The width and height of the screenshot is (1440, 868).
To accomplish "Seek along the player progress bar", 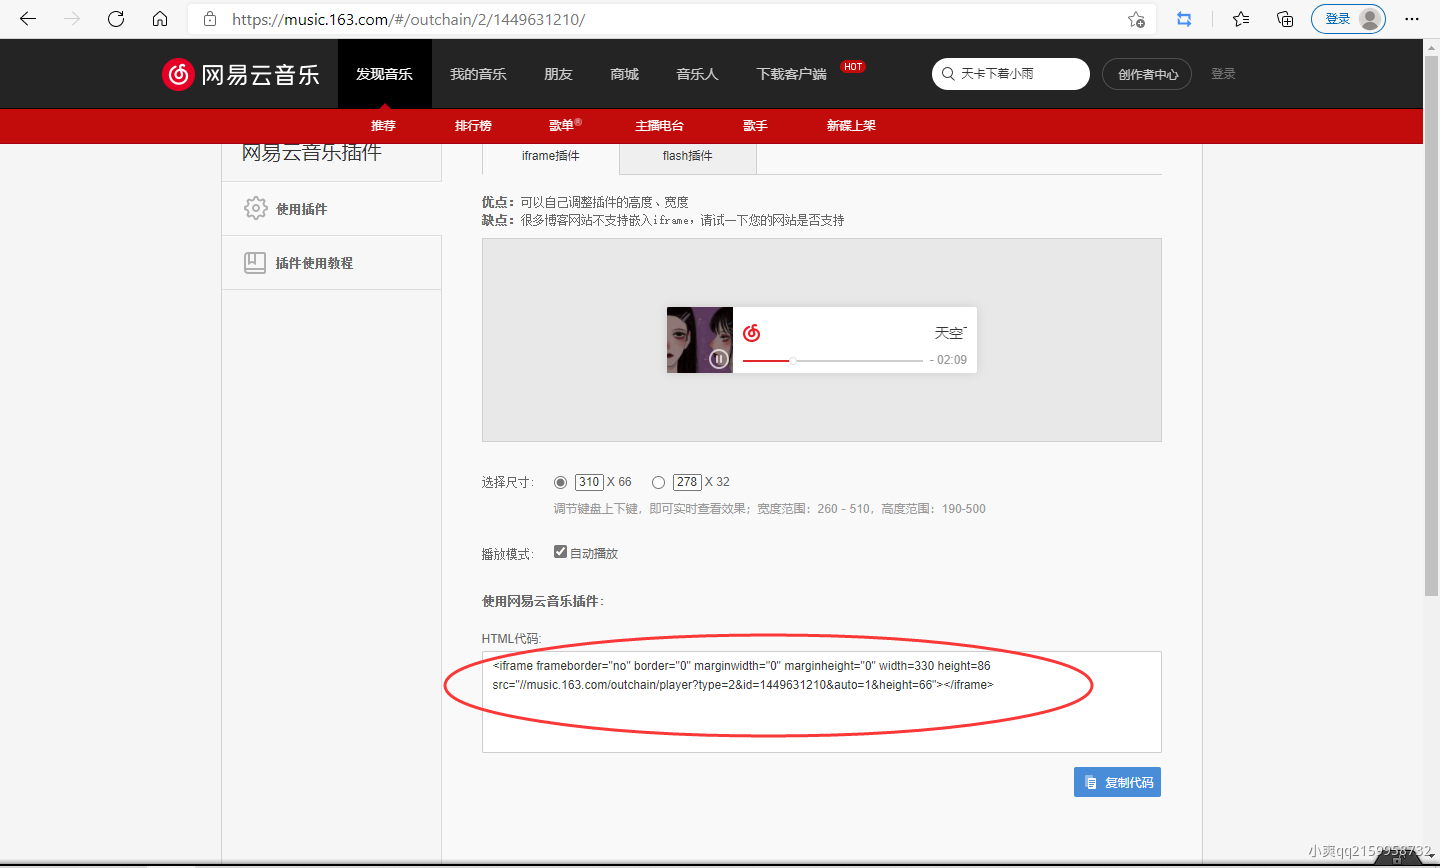I will click(x=833, y=360).
